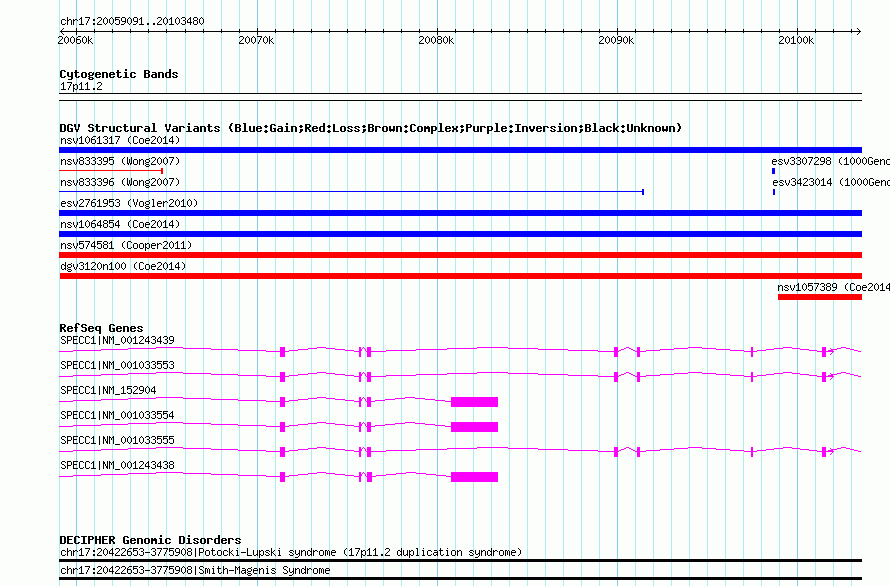Click the 20070k ruler tick label

coord(256,40)
